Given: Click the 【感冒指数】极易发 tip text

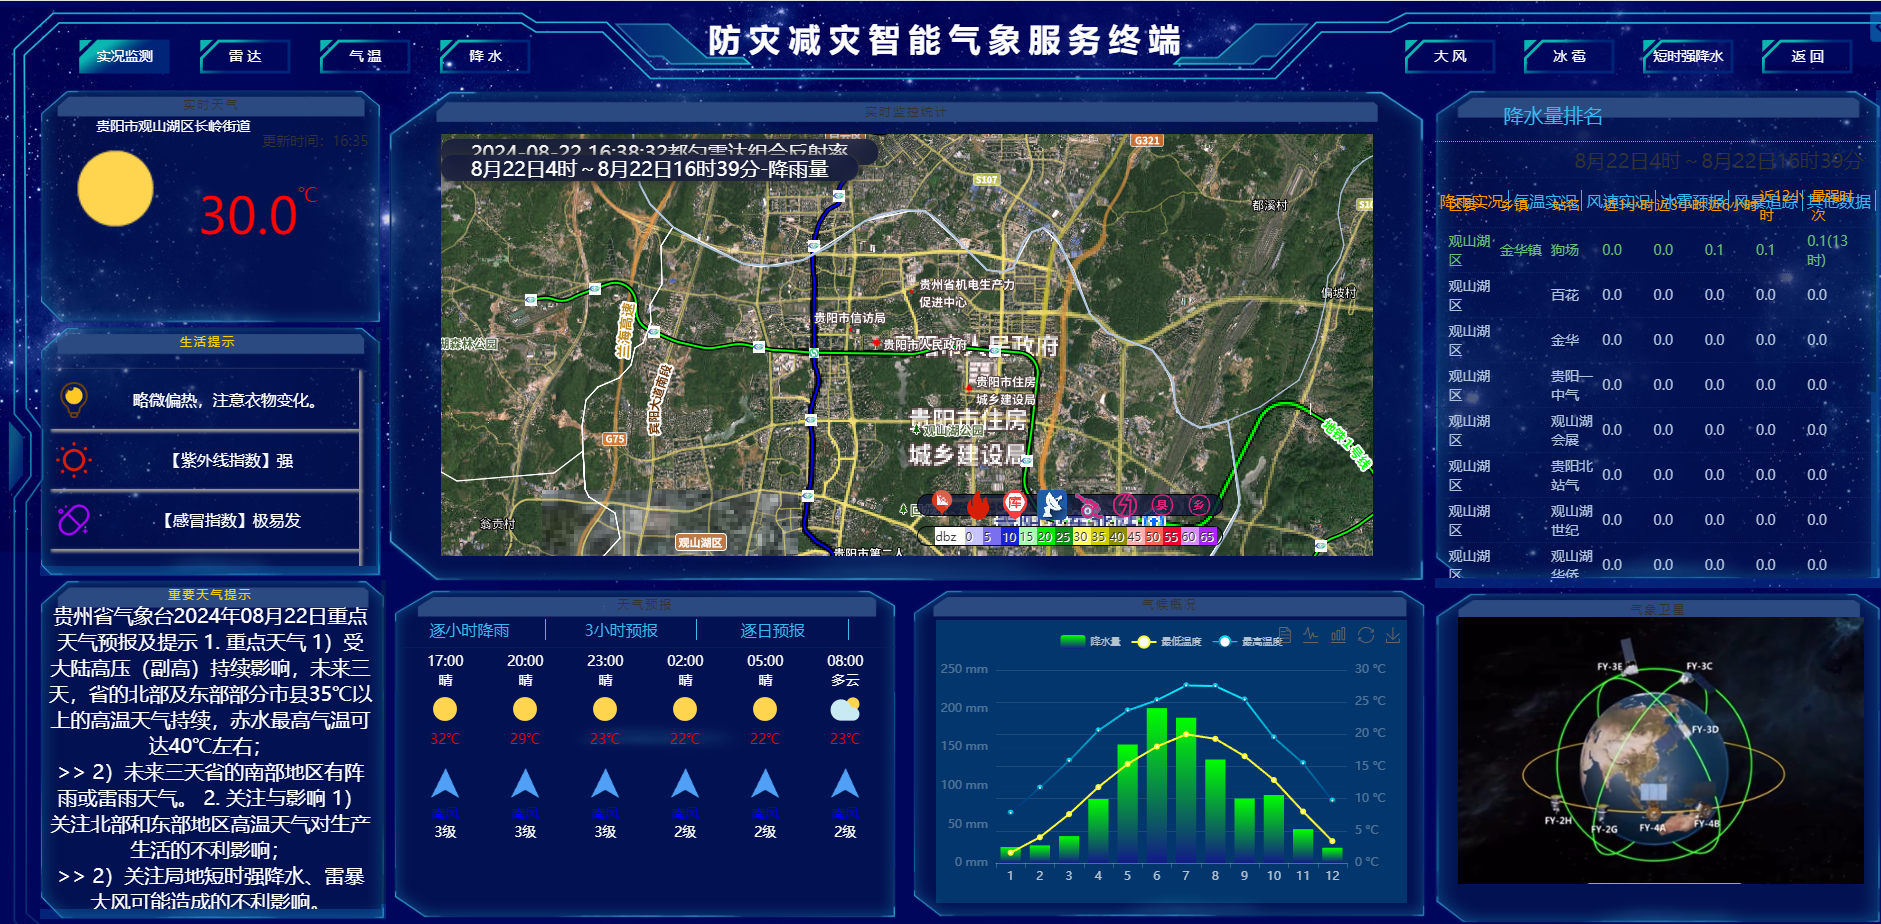Looking at the screenshot, I should tap(232, 520).
